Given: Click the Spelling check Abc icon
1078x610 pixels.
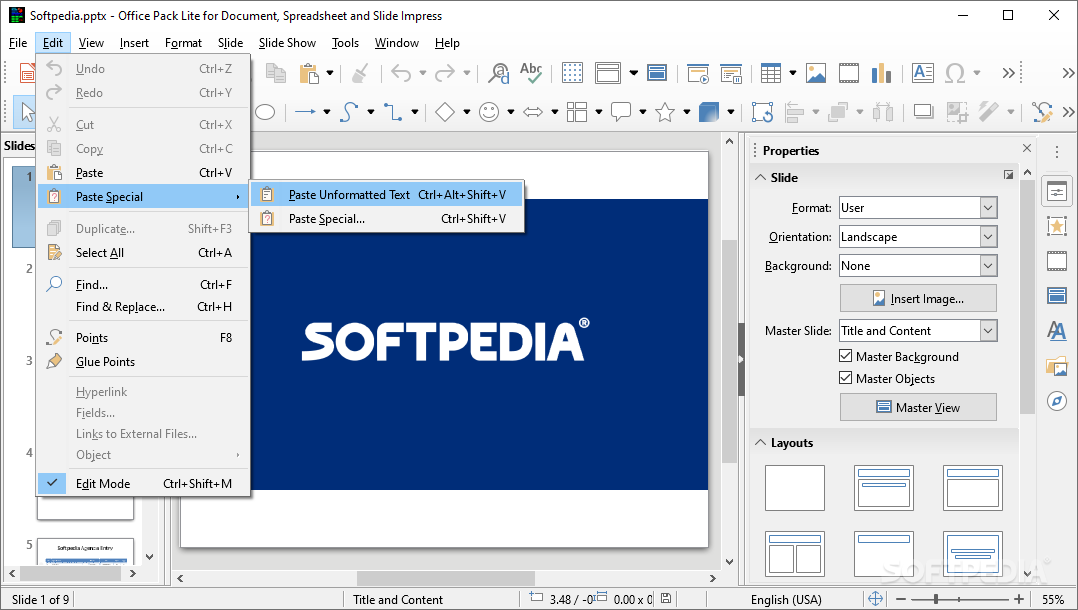Looking at the screenshot, I should point(531,72).
